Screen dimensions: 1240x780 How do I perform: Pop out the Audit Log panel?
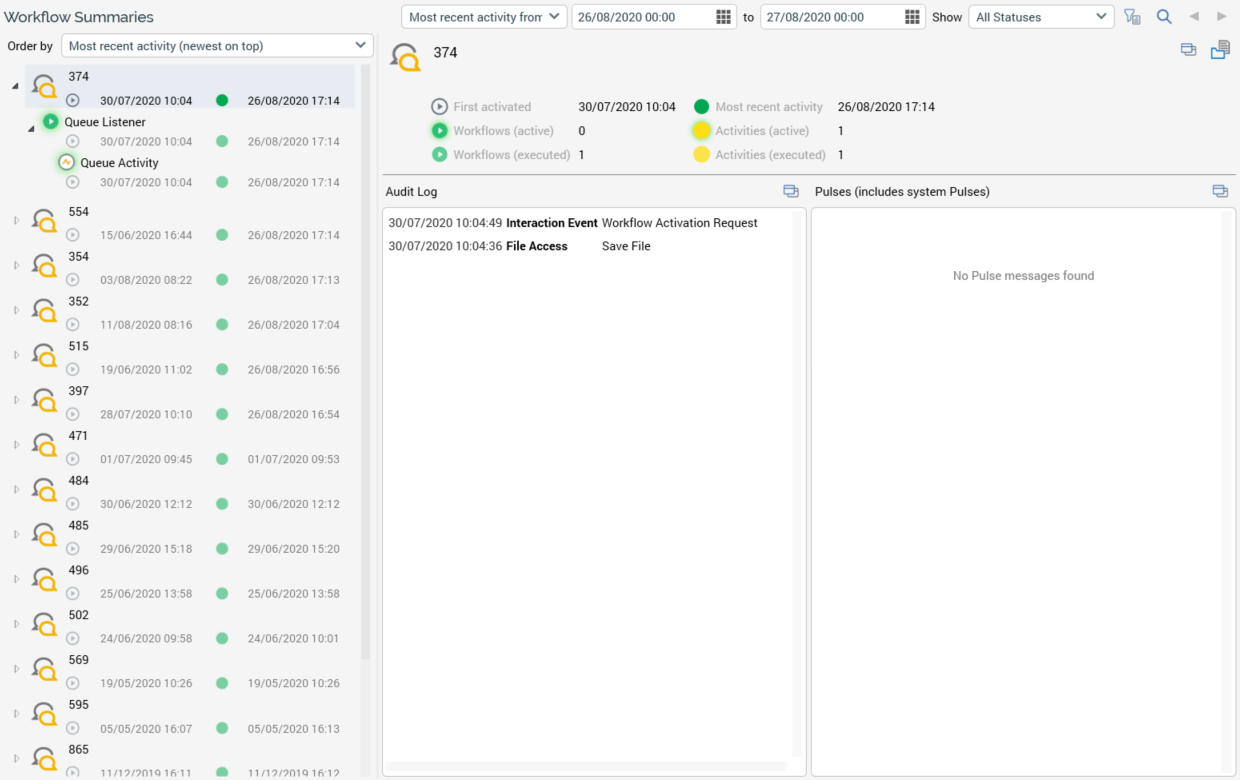(x=791, y=191)
